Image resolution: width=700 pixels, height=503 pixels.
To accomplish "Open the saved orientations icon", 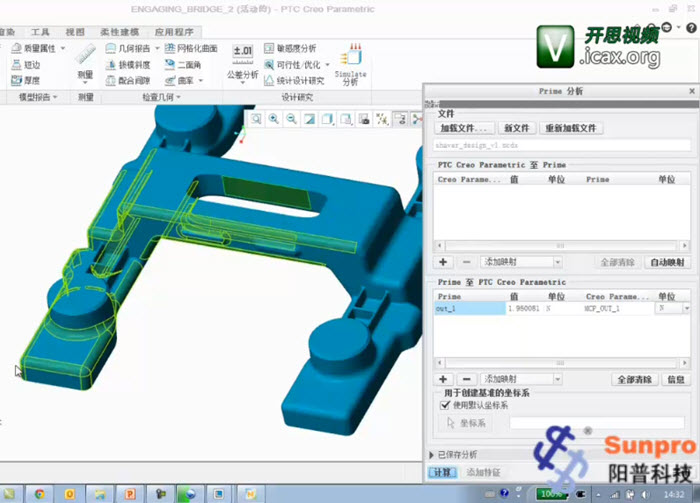I will click(346, 119).
